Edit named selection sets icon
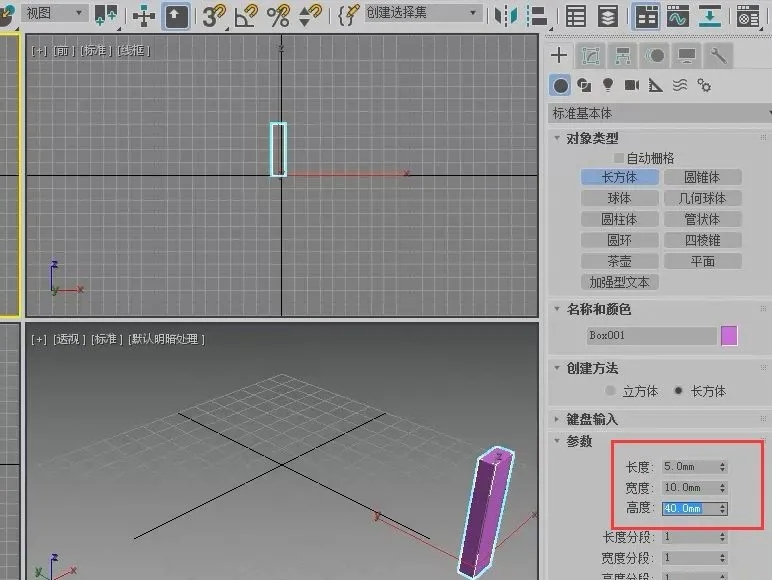 click(x=349, y=15)
